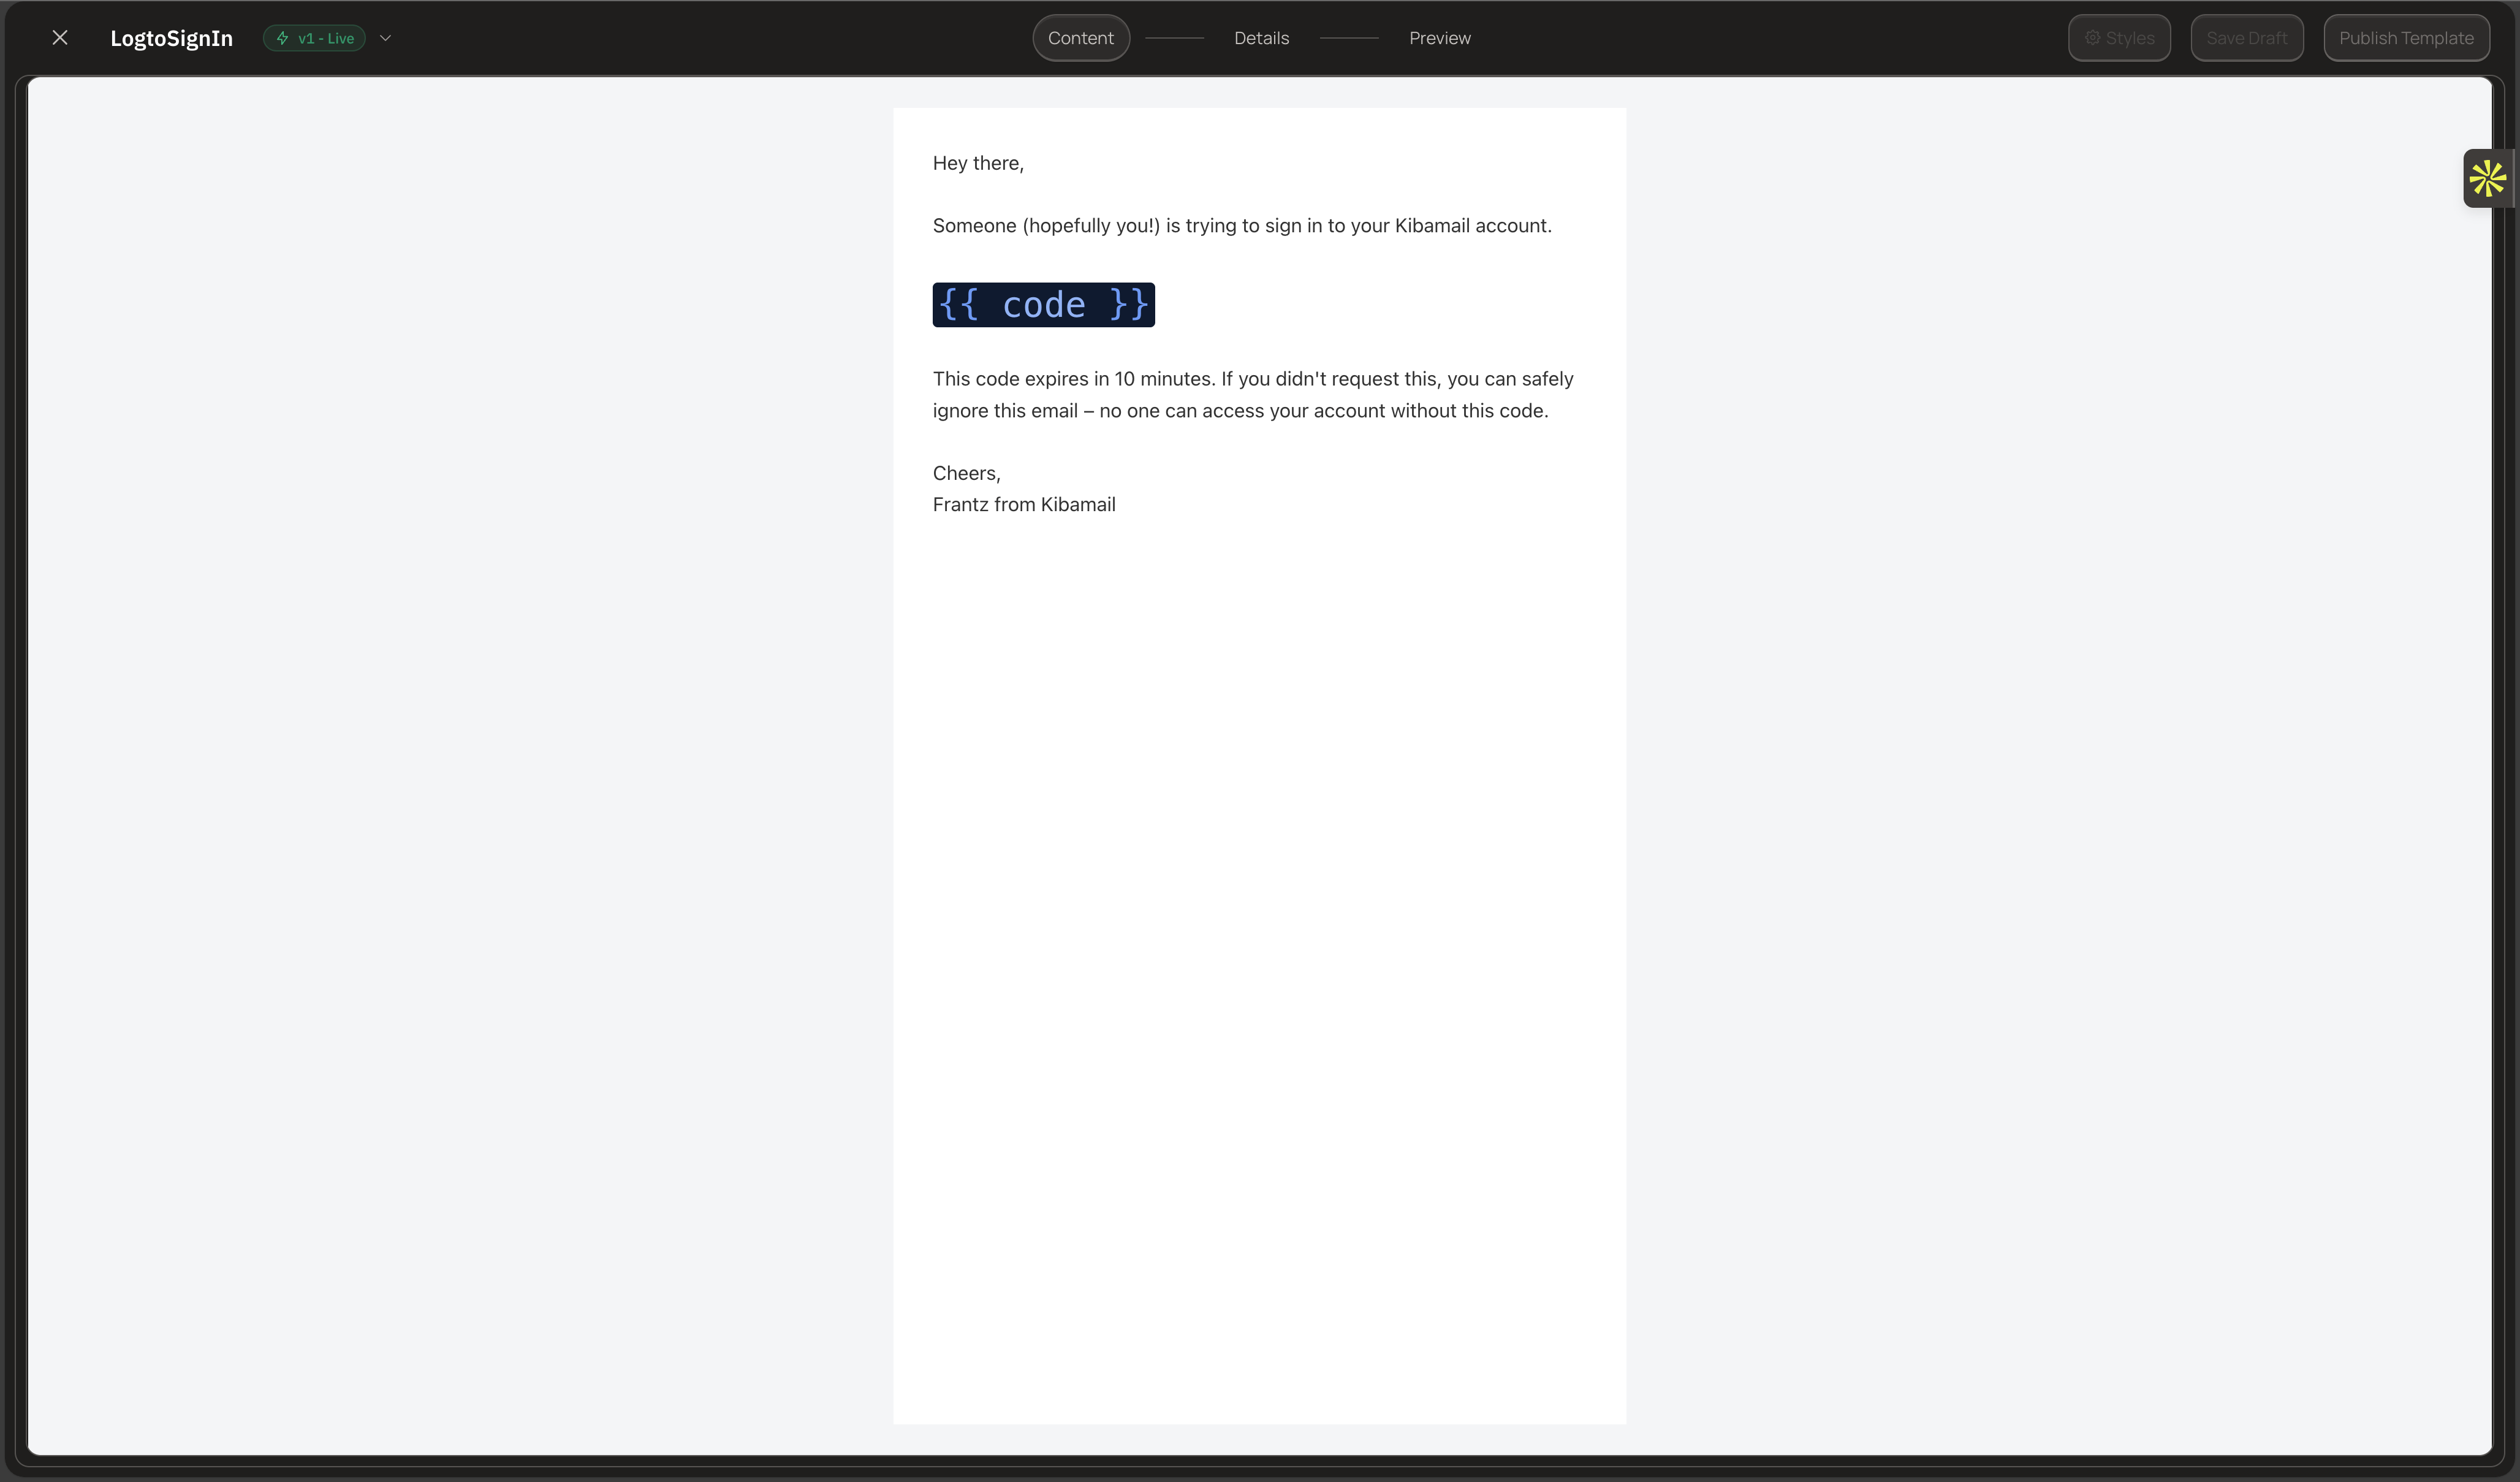Click the green v1 - Live version badge
The height and width of the screenshot is (1482, 2520).
313,38
